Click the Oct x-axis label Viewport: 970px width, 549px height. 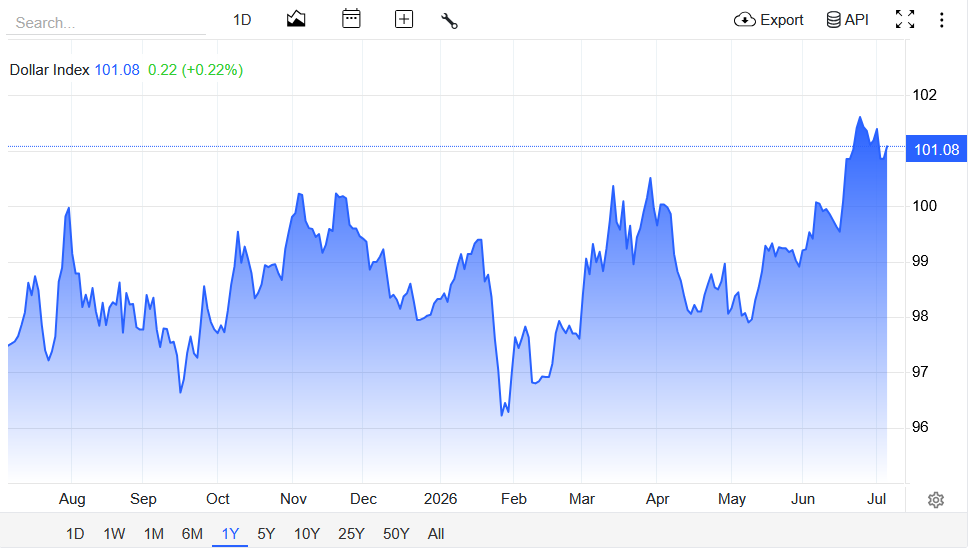pyautogui.click(x=218, y=499)
